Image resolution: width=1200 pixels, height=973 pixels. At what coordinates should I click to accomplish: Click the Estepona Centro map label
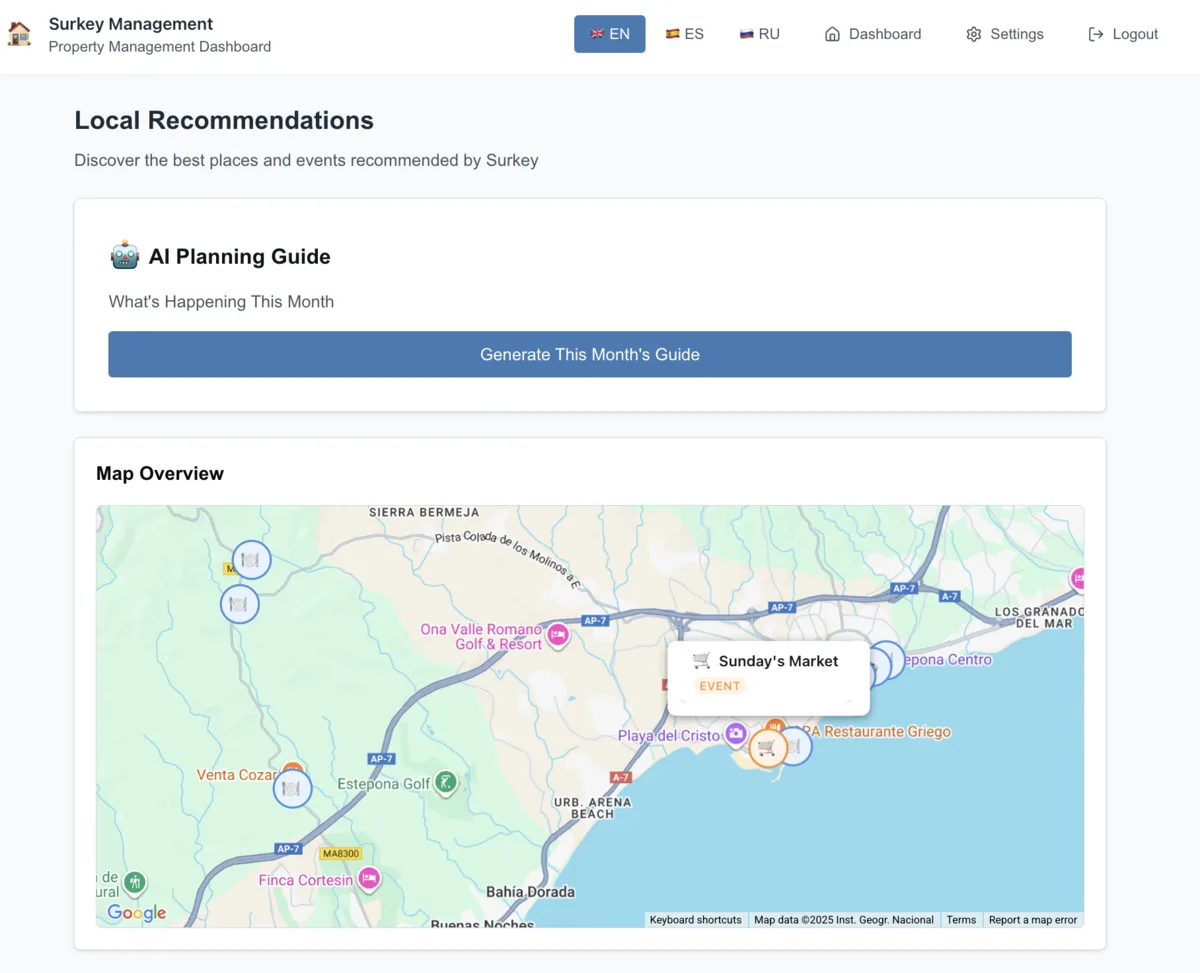coord(949,660)
